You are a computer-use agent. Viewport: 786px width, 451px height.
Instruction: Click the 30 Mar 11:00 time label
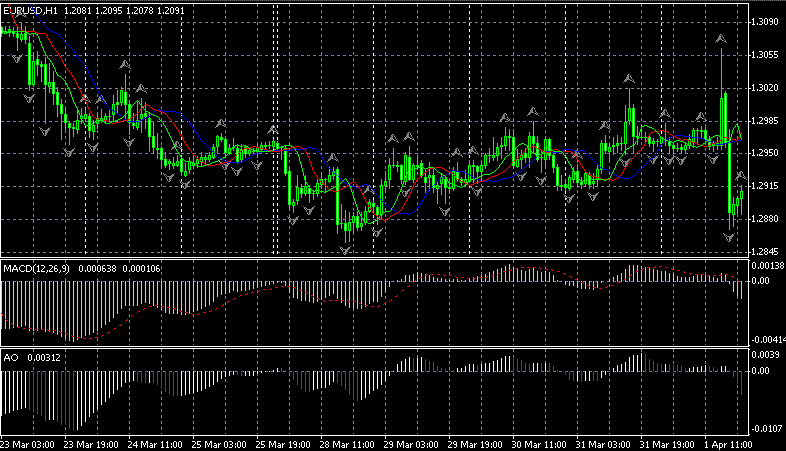coord(539,445)
